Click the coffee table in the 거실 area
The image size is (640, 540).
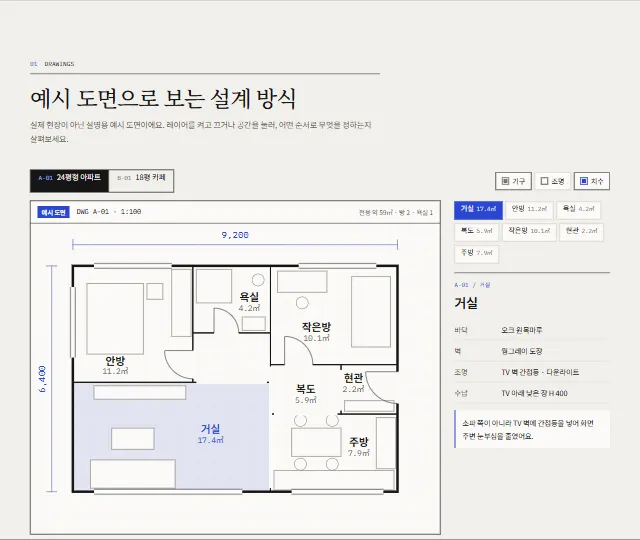133,439
